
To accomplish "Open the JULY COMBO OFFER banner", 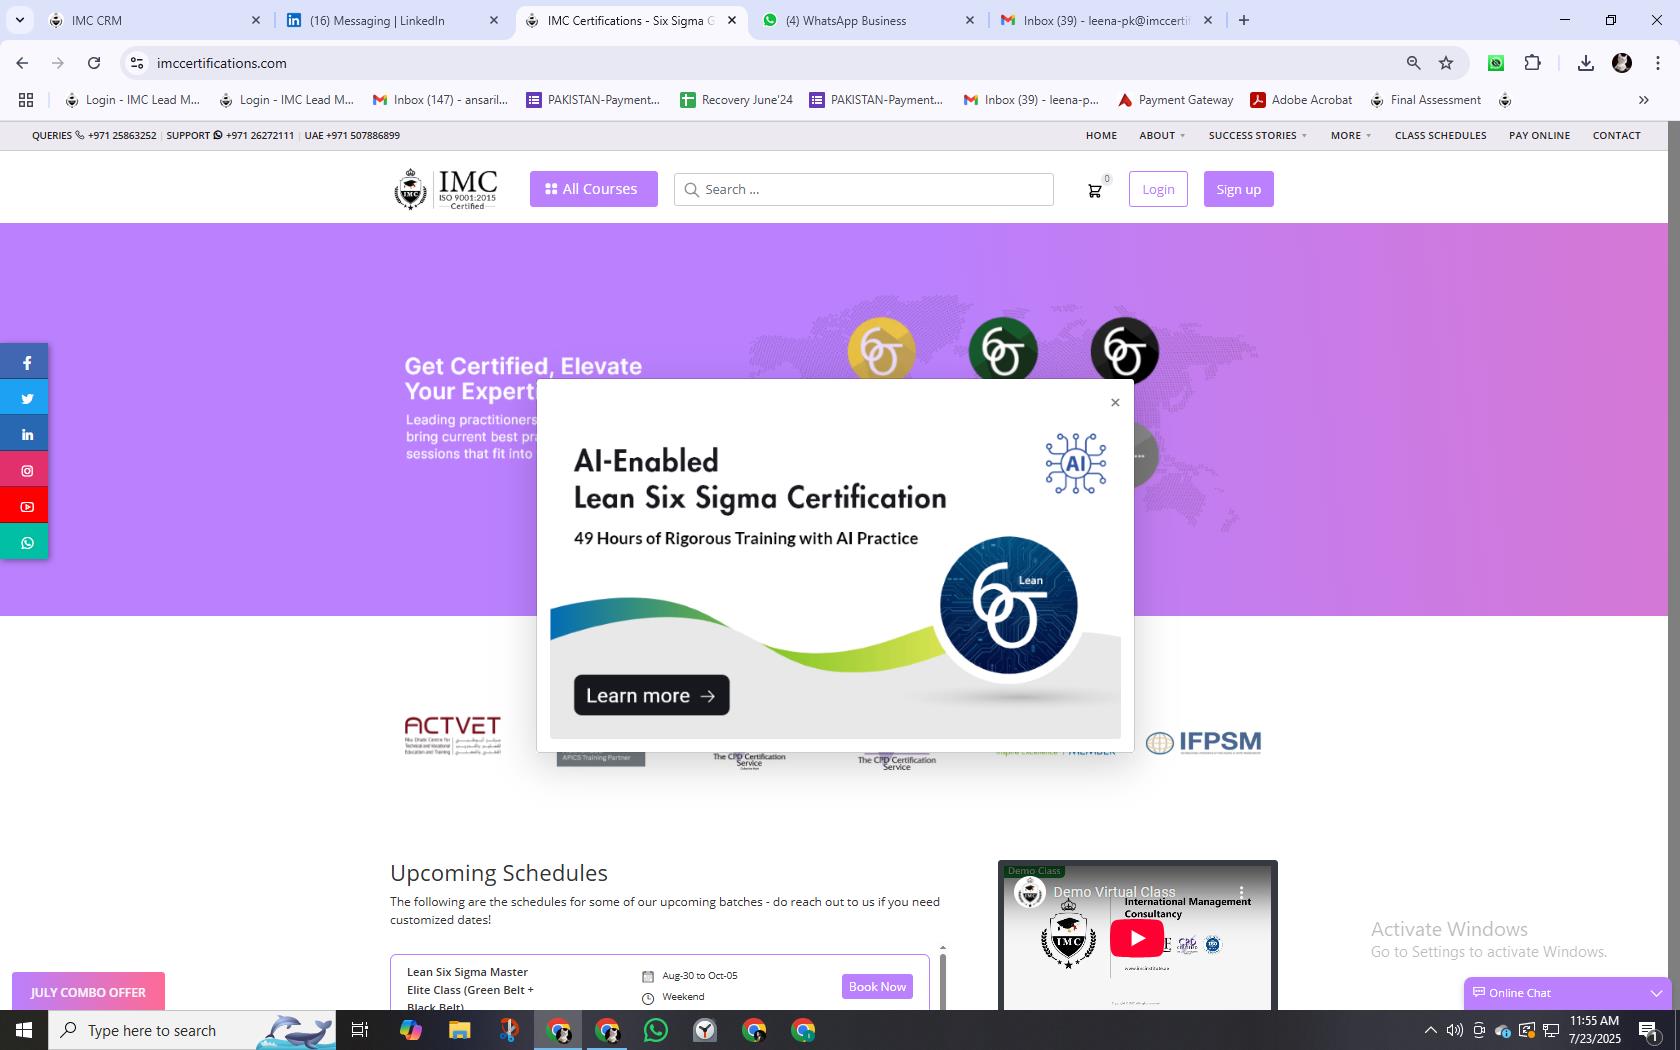I will tap(88, 992).
